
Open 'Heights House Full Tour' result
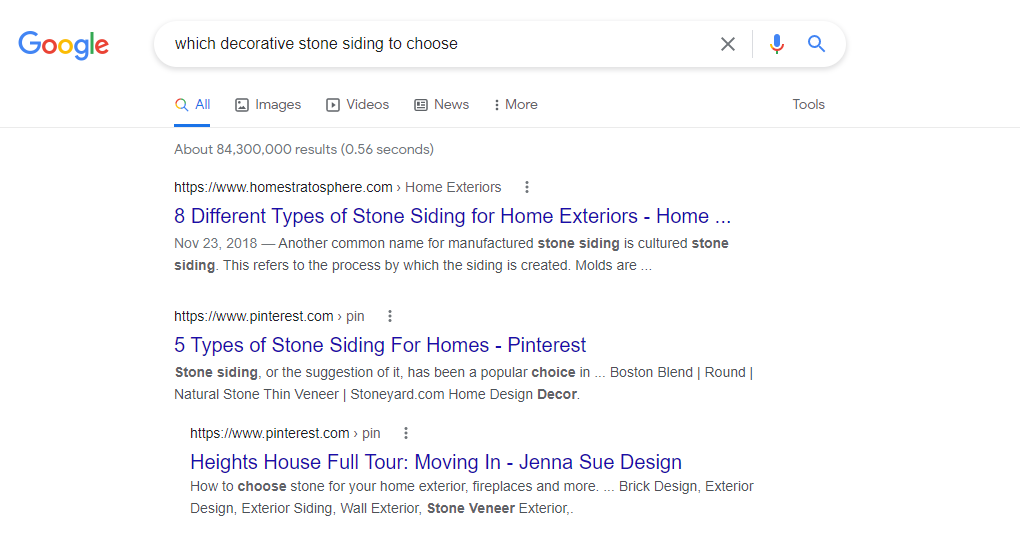pos(436,462)
